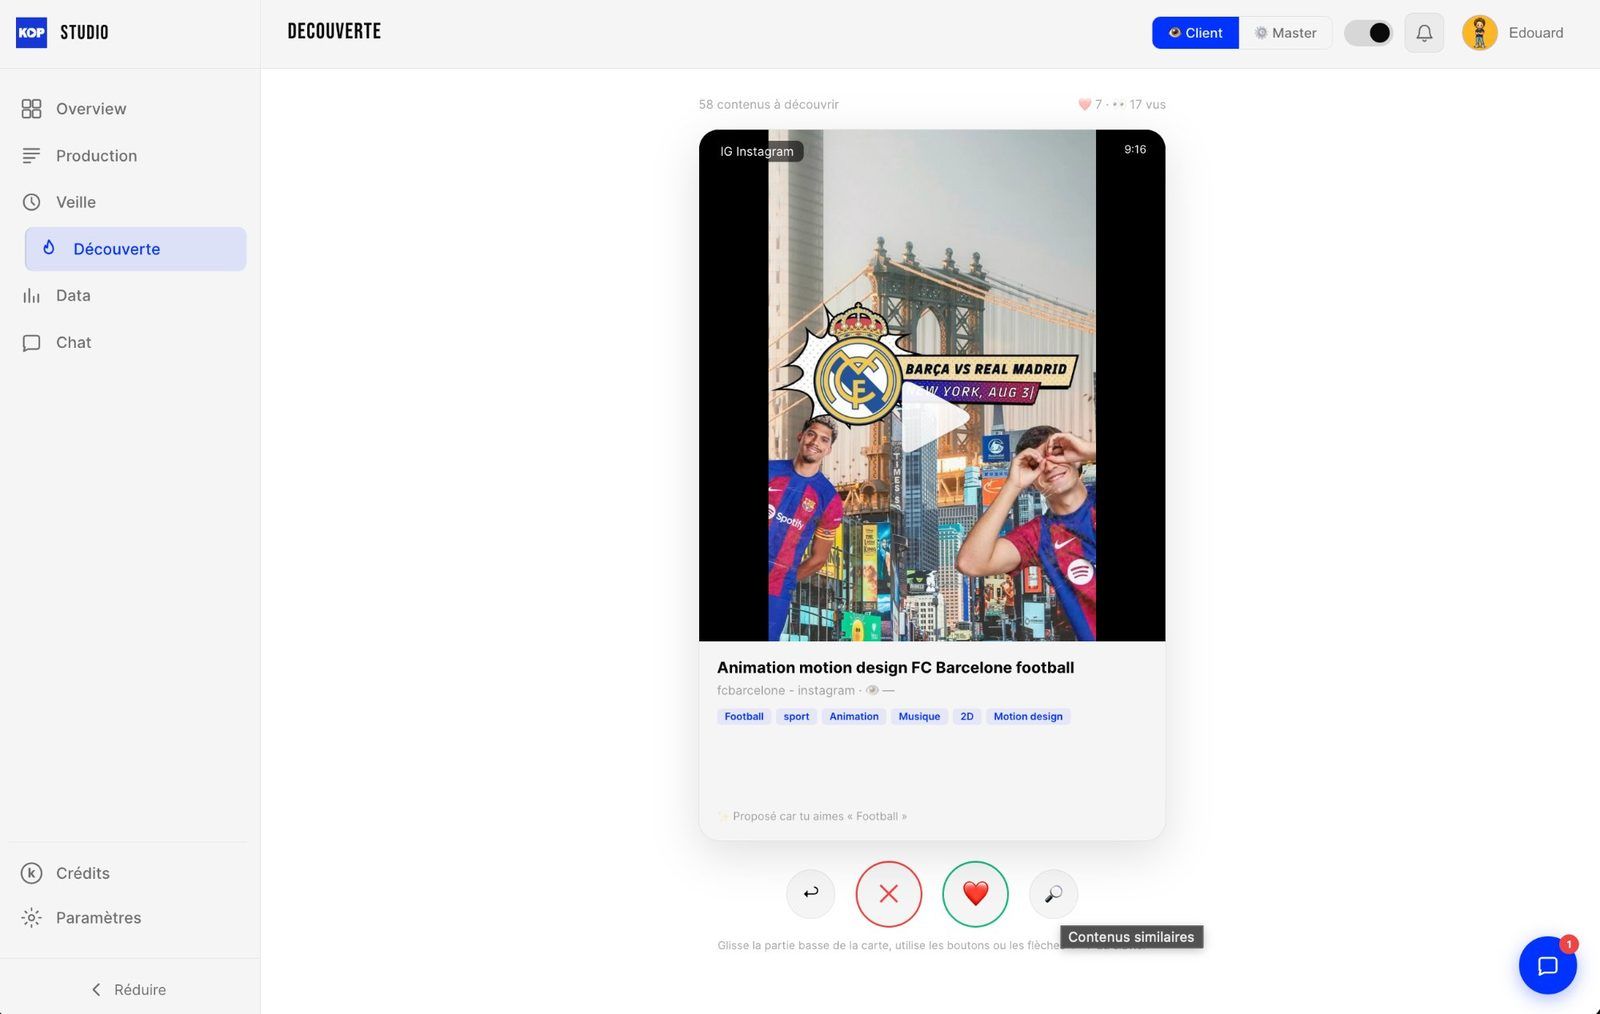Click the Motion design tag
The image size is (1600, 1014).
coord(1028,717)
